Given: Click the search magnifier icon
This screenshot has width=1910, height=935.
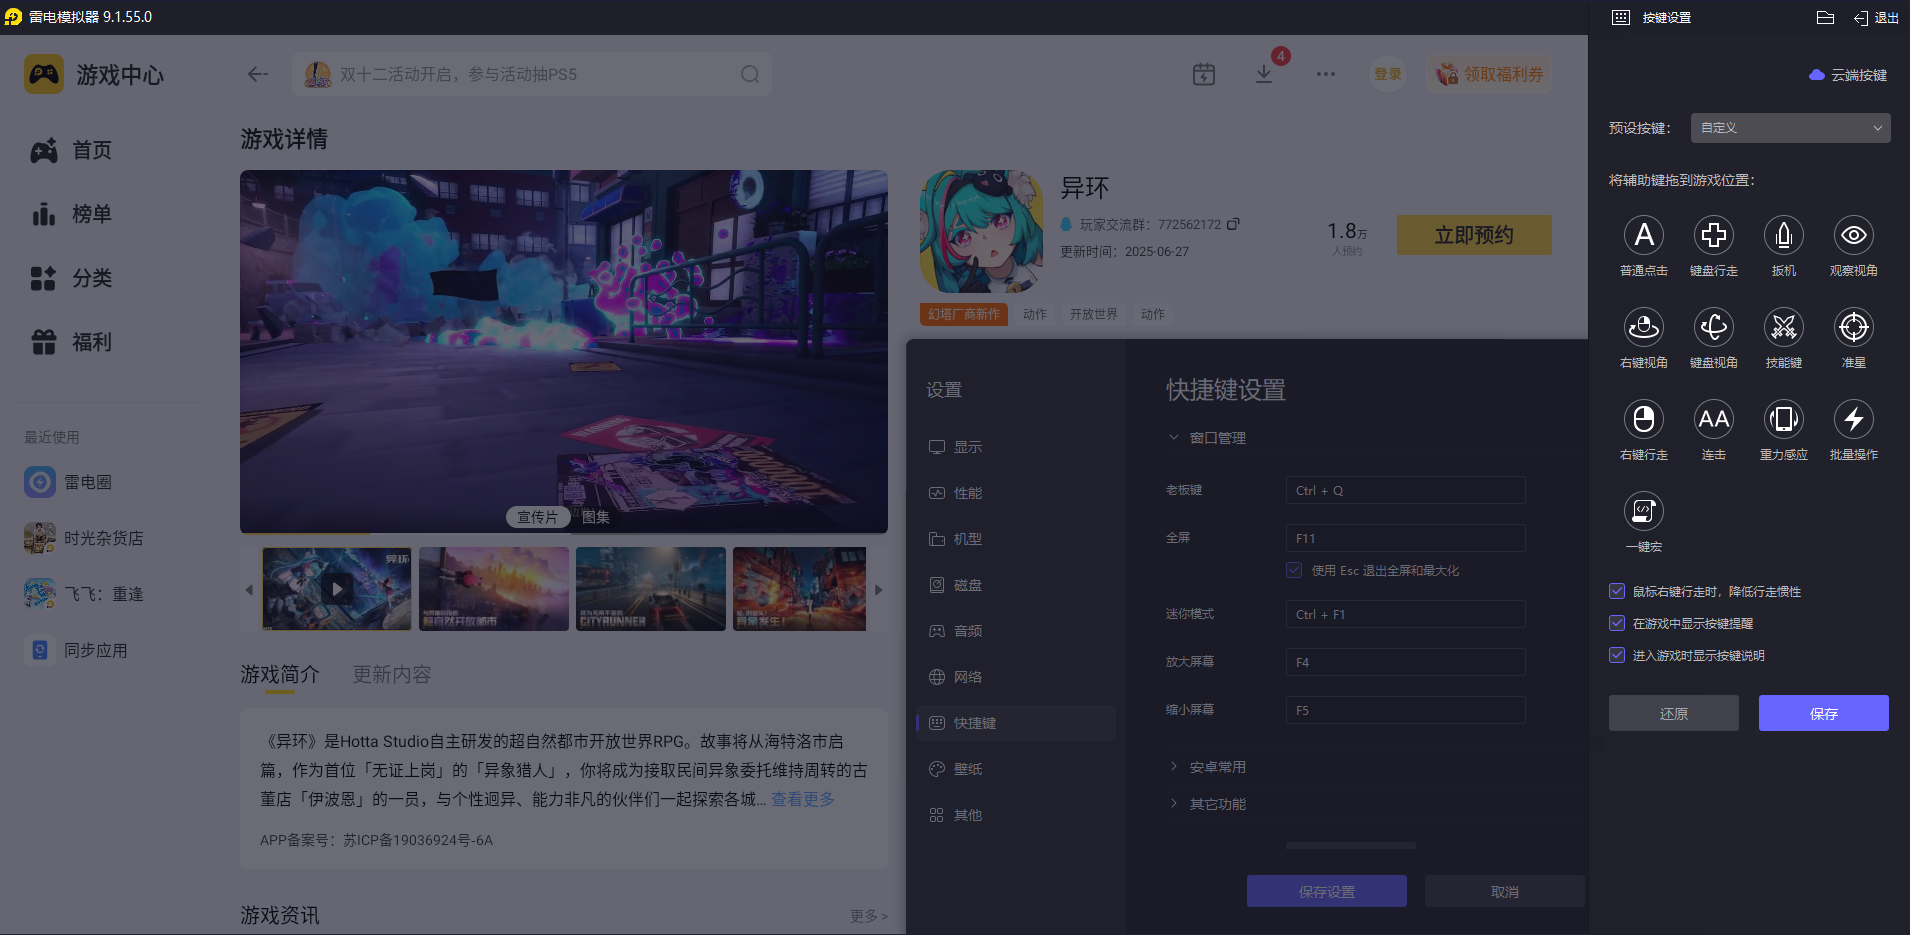Looking at the screenshot, I should [750, 74].
